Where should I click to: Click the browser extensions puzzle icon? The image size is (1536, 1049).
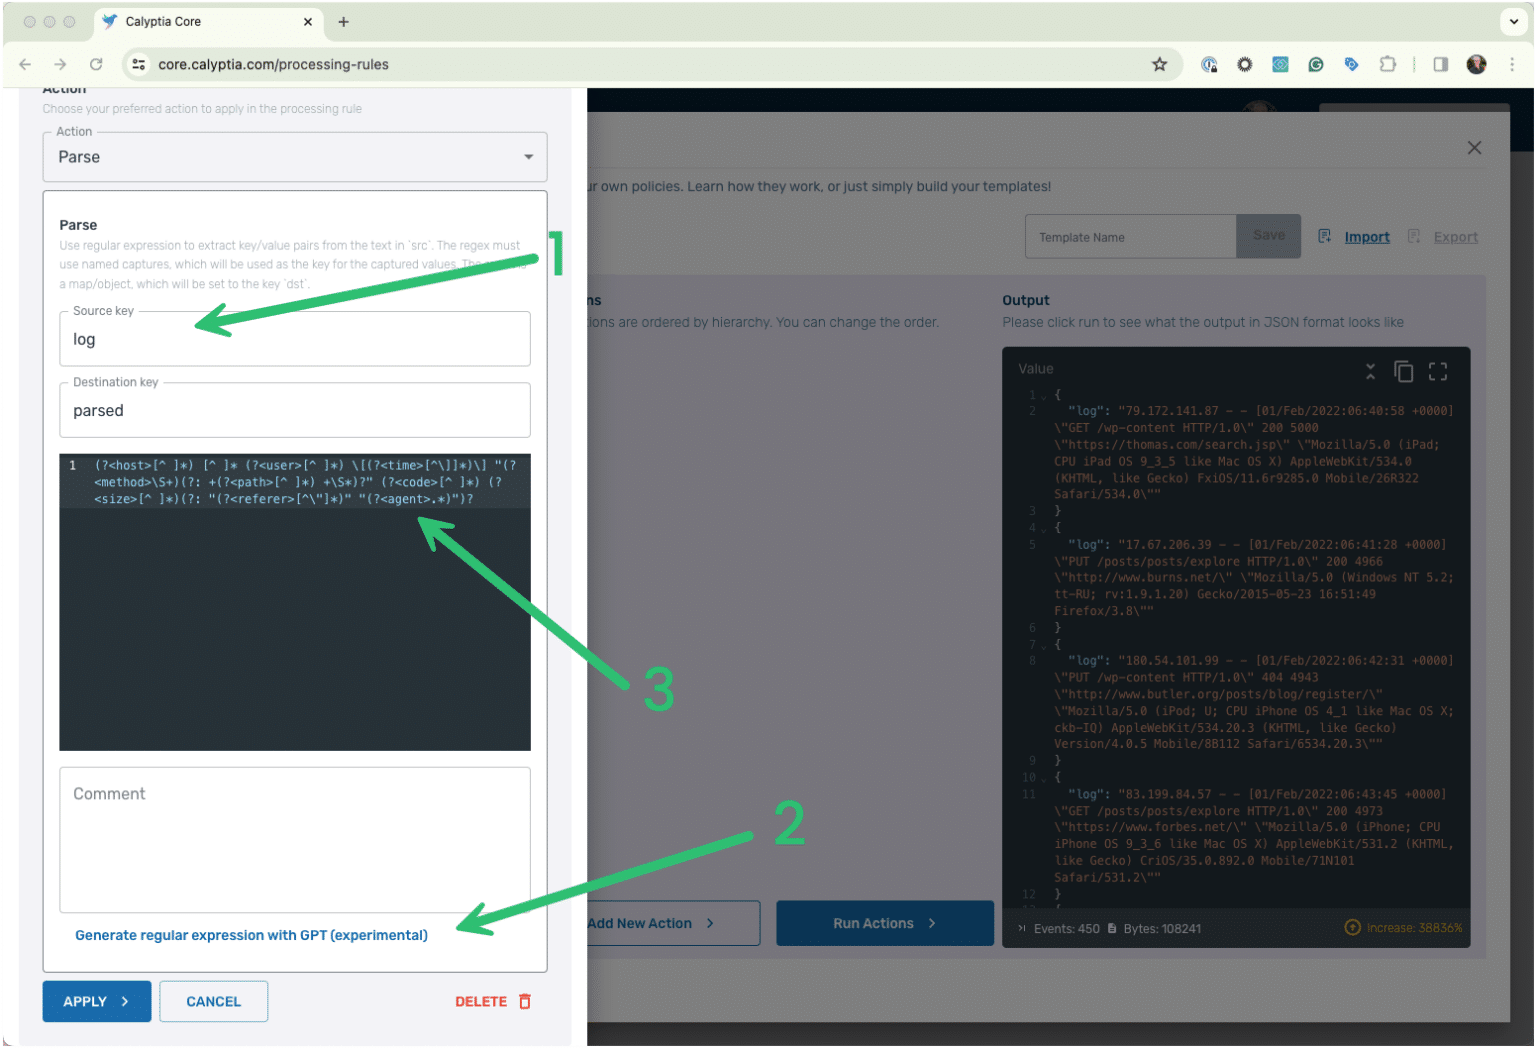tap(1388, 64)
